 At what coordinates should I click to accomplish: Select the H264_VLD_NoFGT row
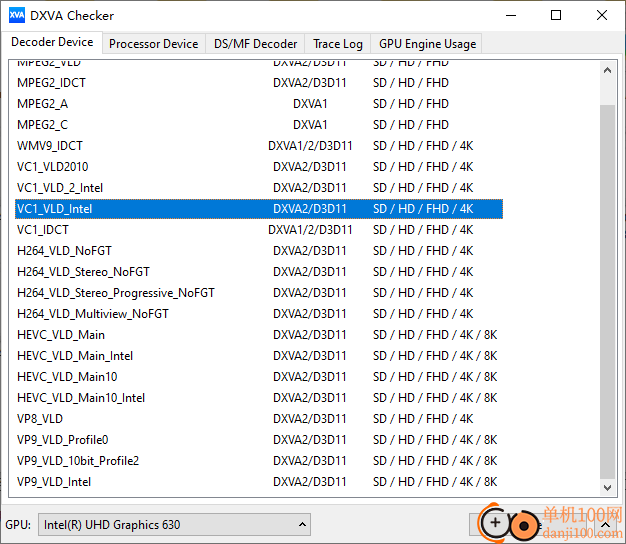point(259,251)
